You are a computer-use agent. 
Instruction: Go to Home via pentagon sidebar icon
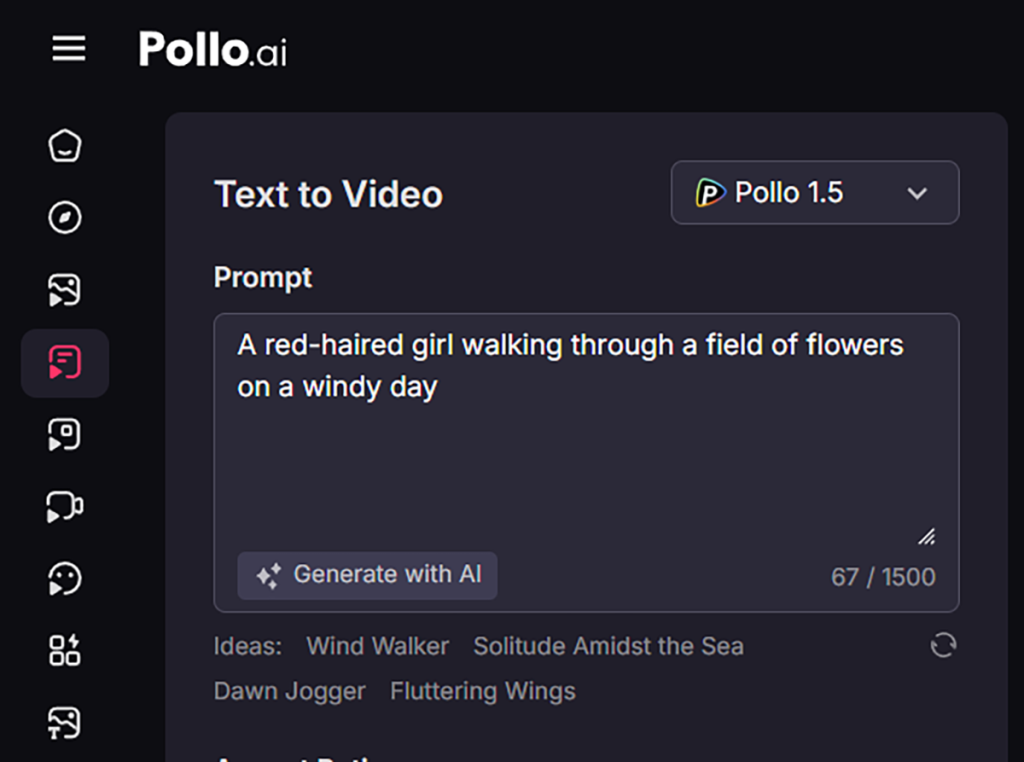(x=65, y=146)
